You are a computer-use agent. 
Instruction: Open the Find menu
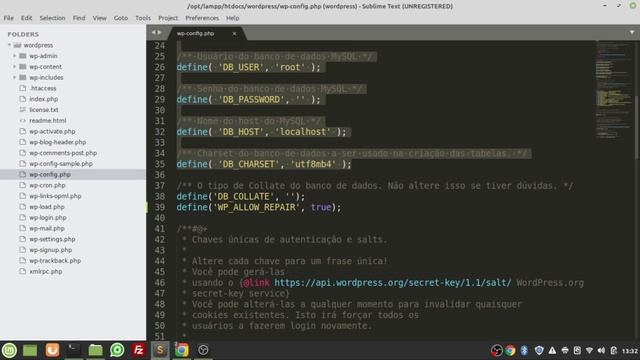[79, 18]
